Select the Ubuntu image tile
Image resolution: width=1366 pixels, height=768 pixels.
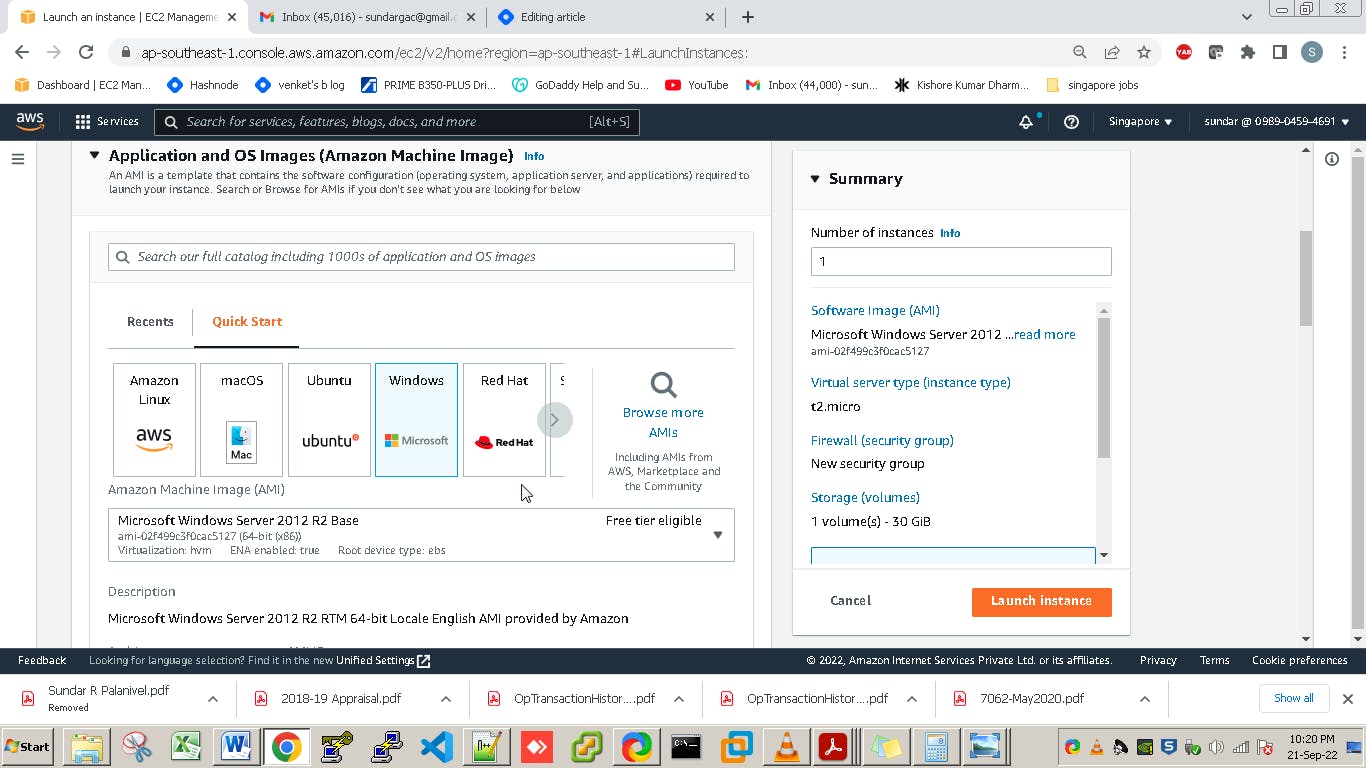click(329, 419)
